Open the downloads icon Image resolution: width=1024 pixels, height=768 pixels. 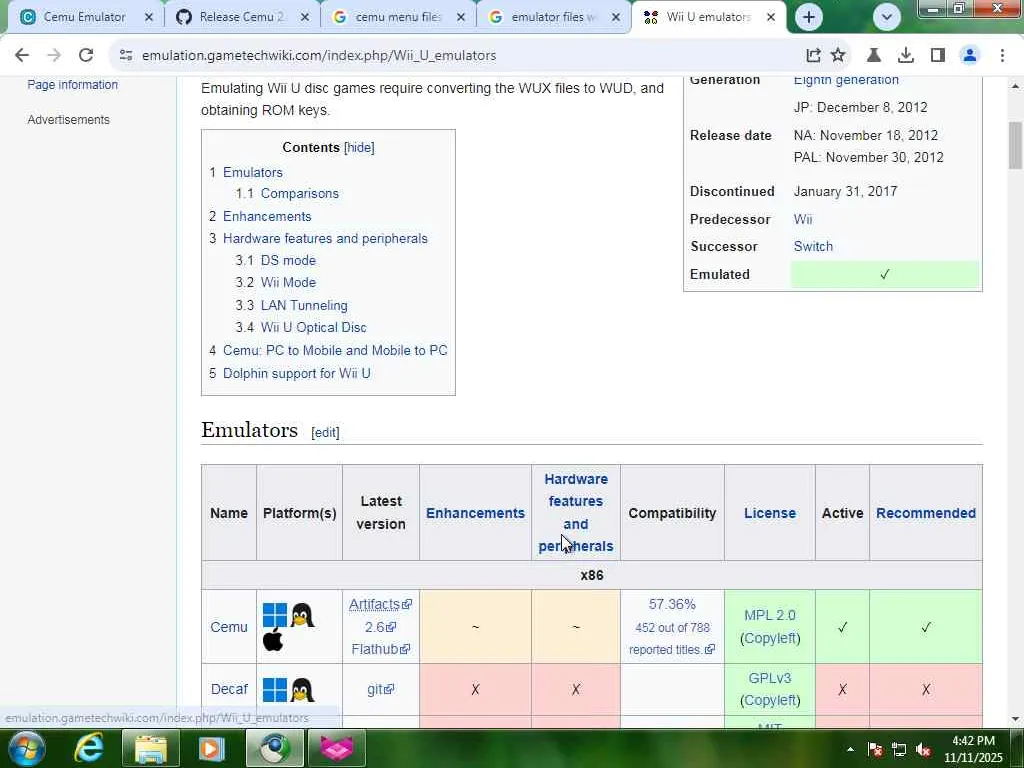pyautogui.click(x=906, y=56)
